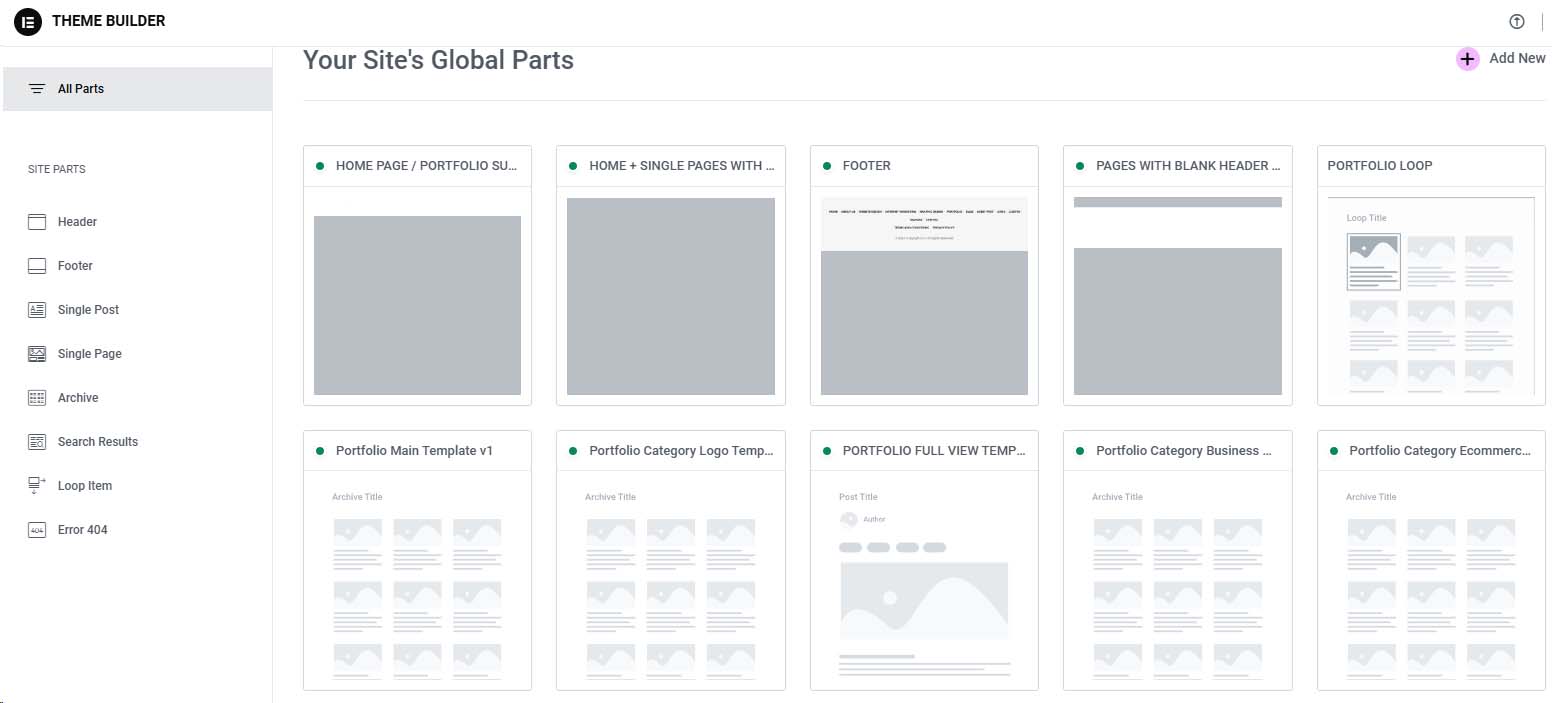
Task: Open PORTFOLIO FULL VIEW TEMP... title
Action: 935,451
